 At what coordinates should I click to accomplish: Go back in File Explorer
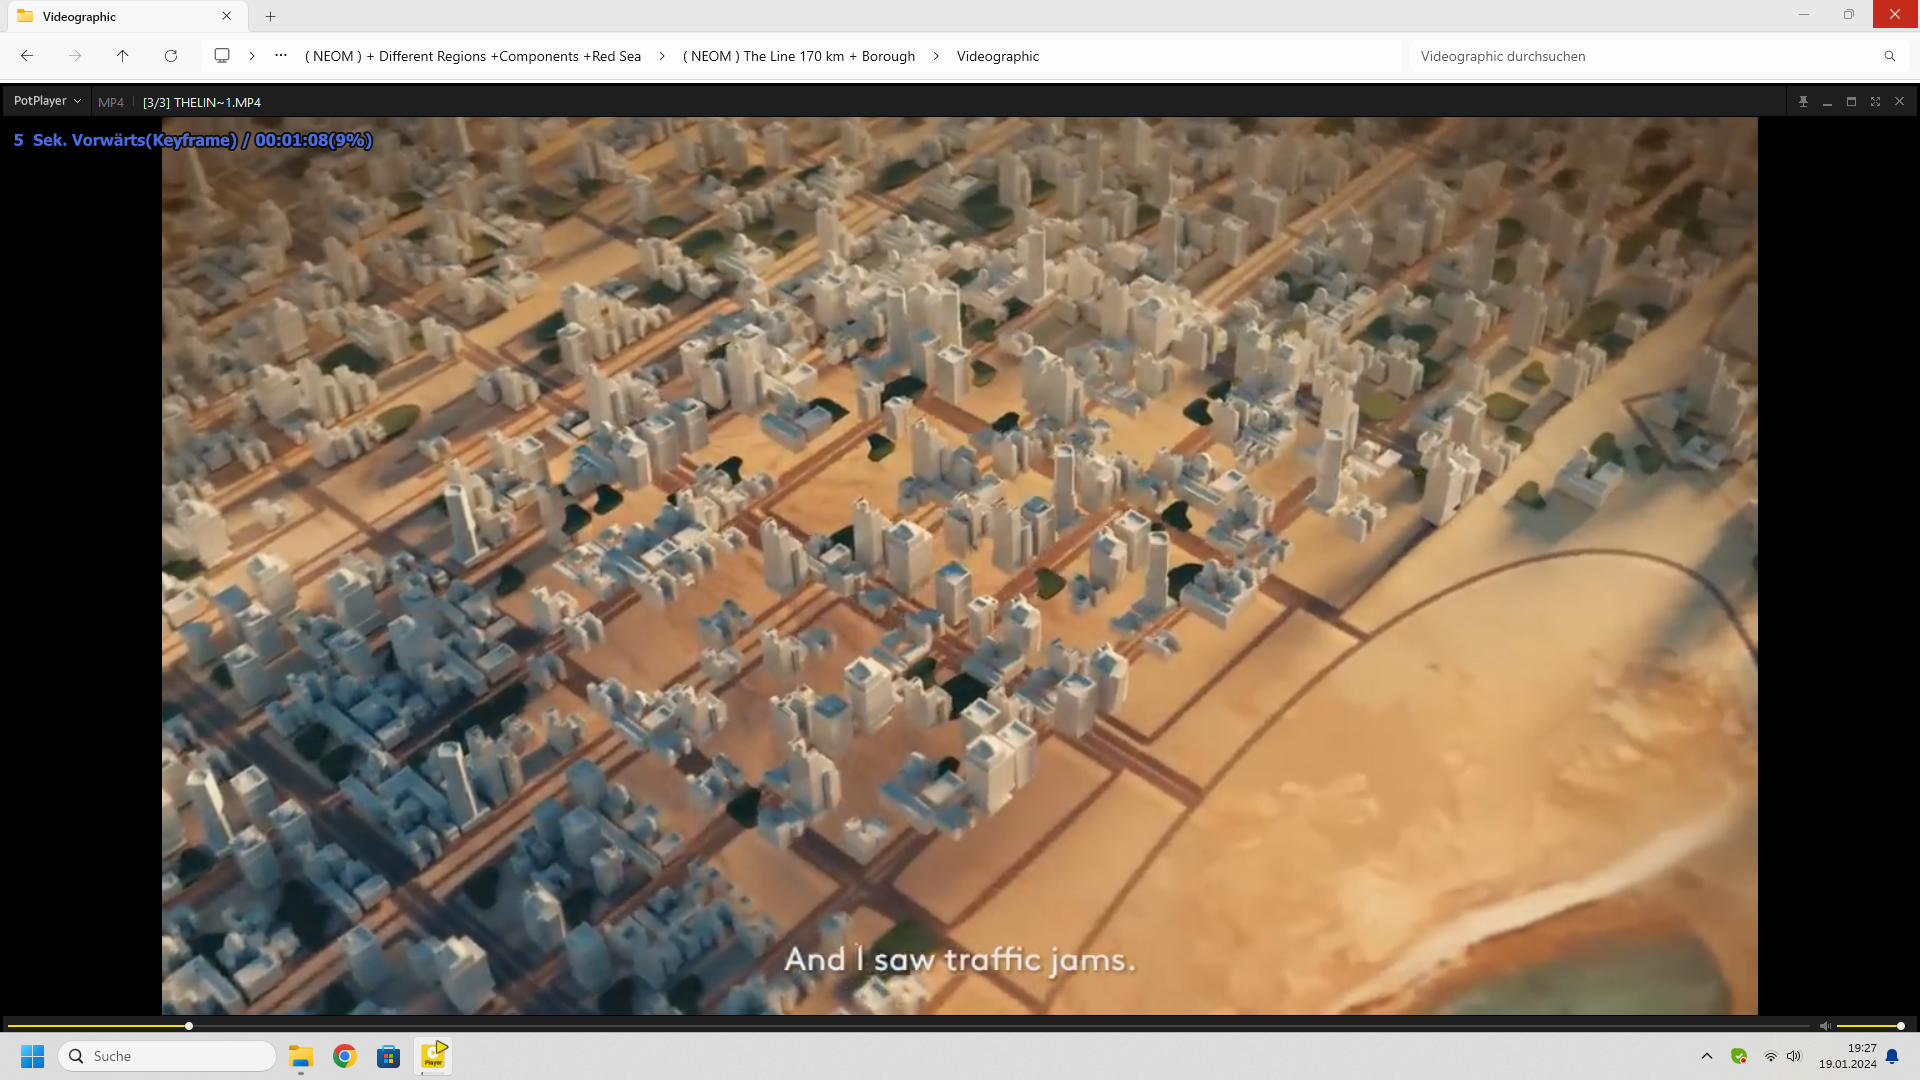[27, 56]
